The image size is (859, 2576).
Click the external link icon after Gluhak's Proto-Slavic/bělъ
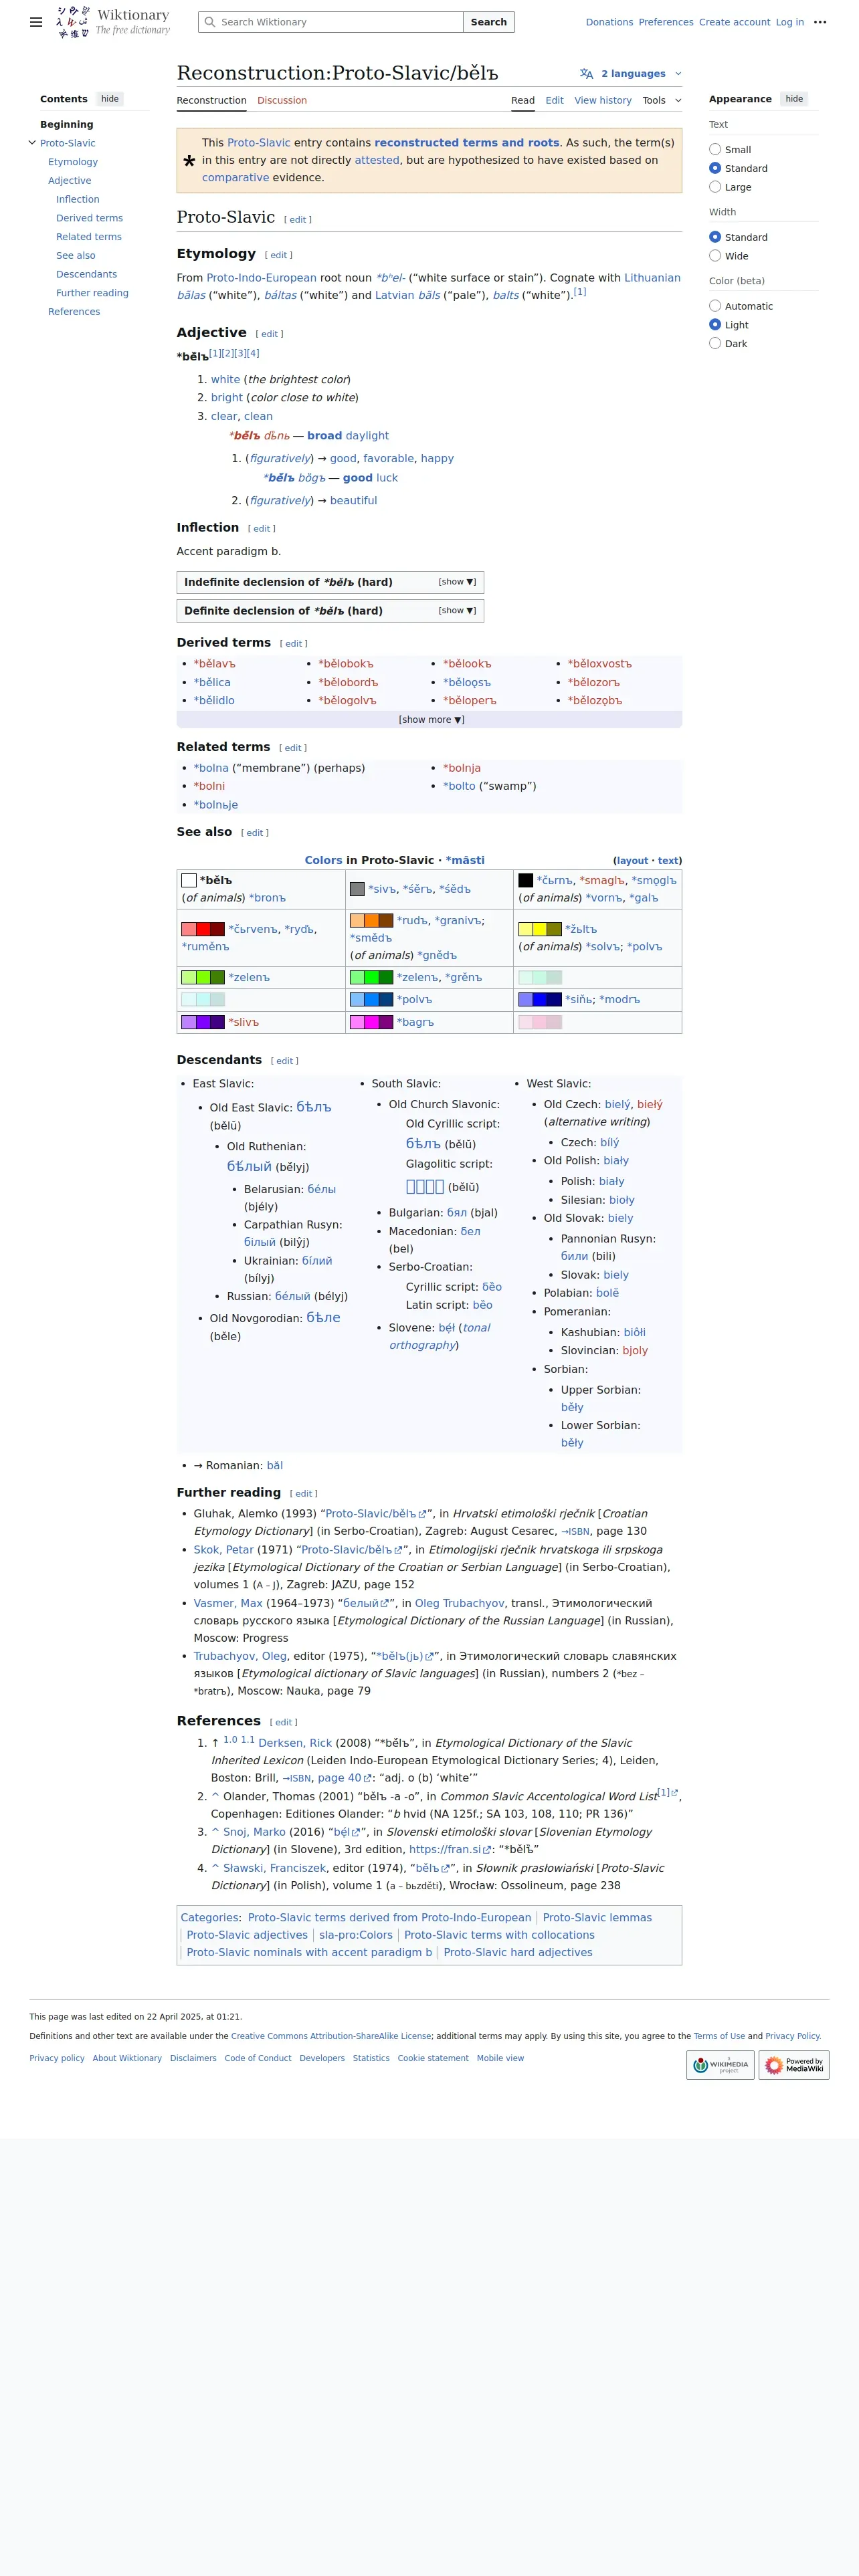(x=422, y=1514)
